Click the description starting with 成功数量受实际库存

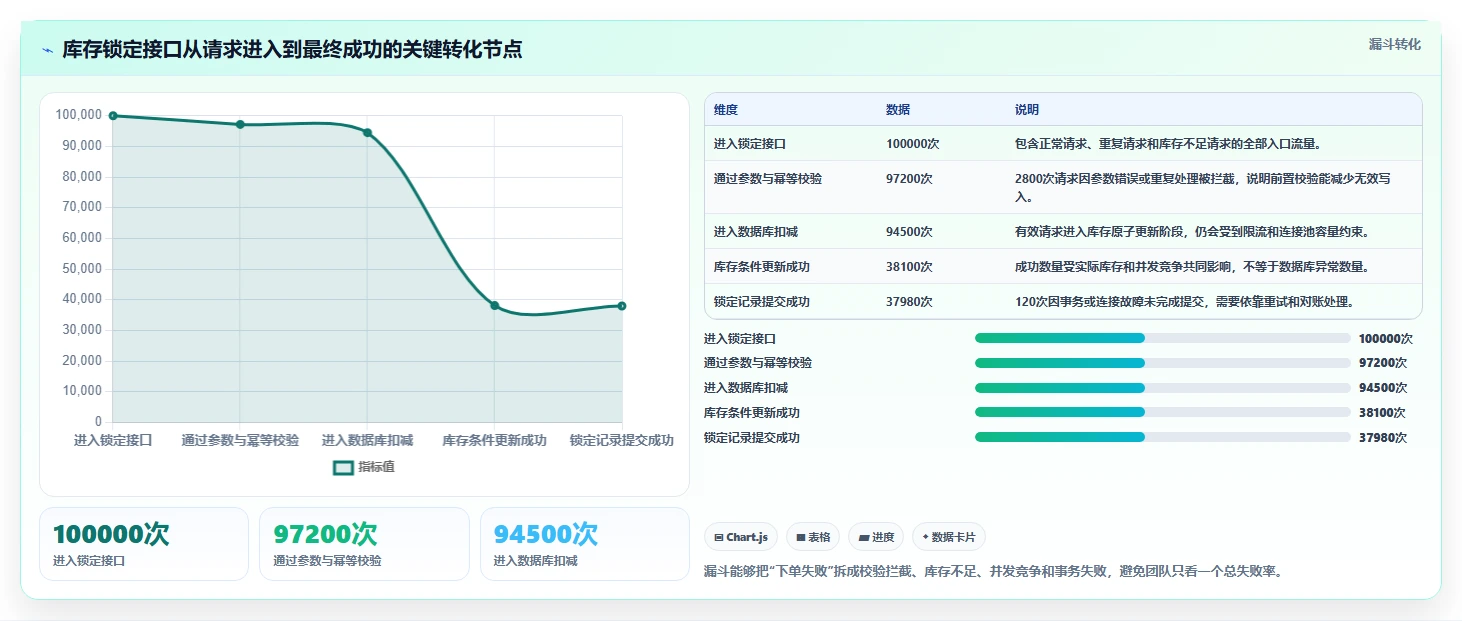tap(1191, 267)
